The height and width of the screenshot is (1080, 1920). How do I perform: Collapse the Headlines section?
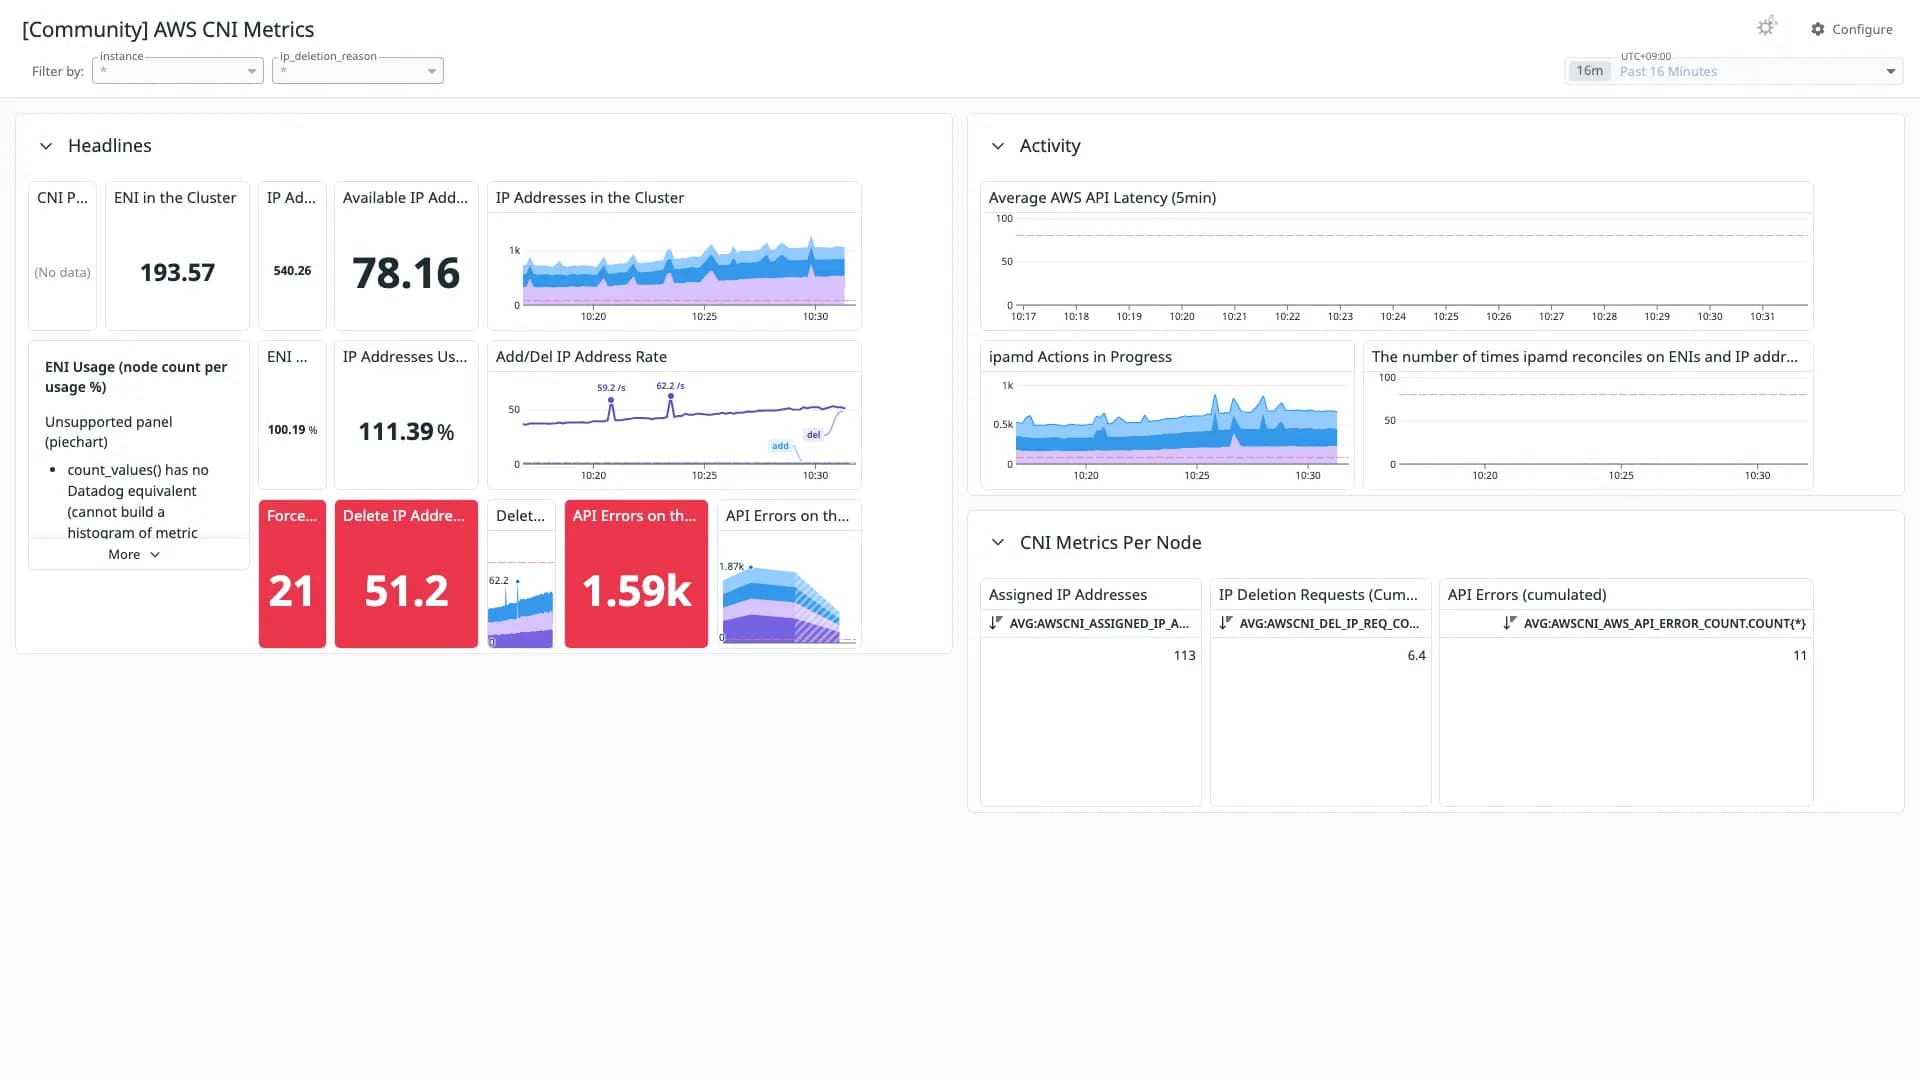46,146
